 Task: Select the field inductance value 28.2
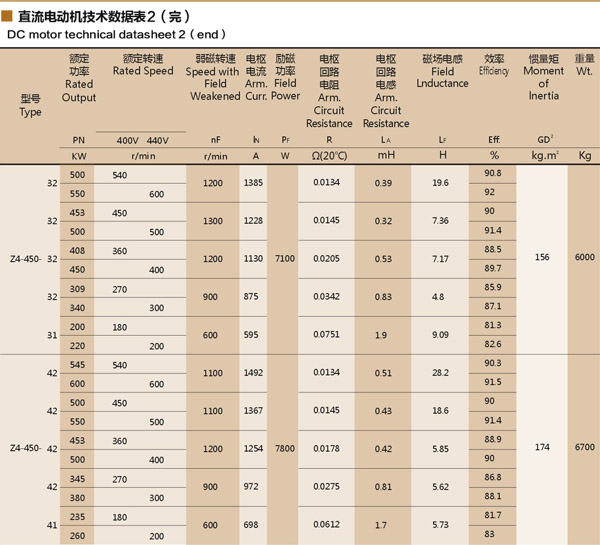pos(440,373)
